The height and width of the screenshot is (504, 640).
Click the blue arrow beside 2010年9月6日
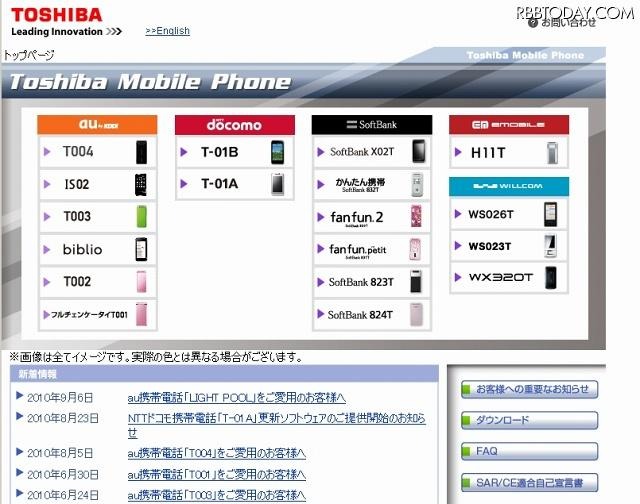(x=19, y=395)
